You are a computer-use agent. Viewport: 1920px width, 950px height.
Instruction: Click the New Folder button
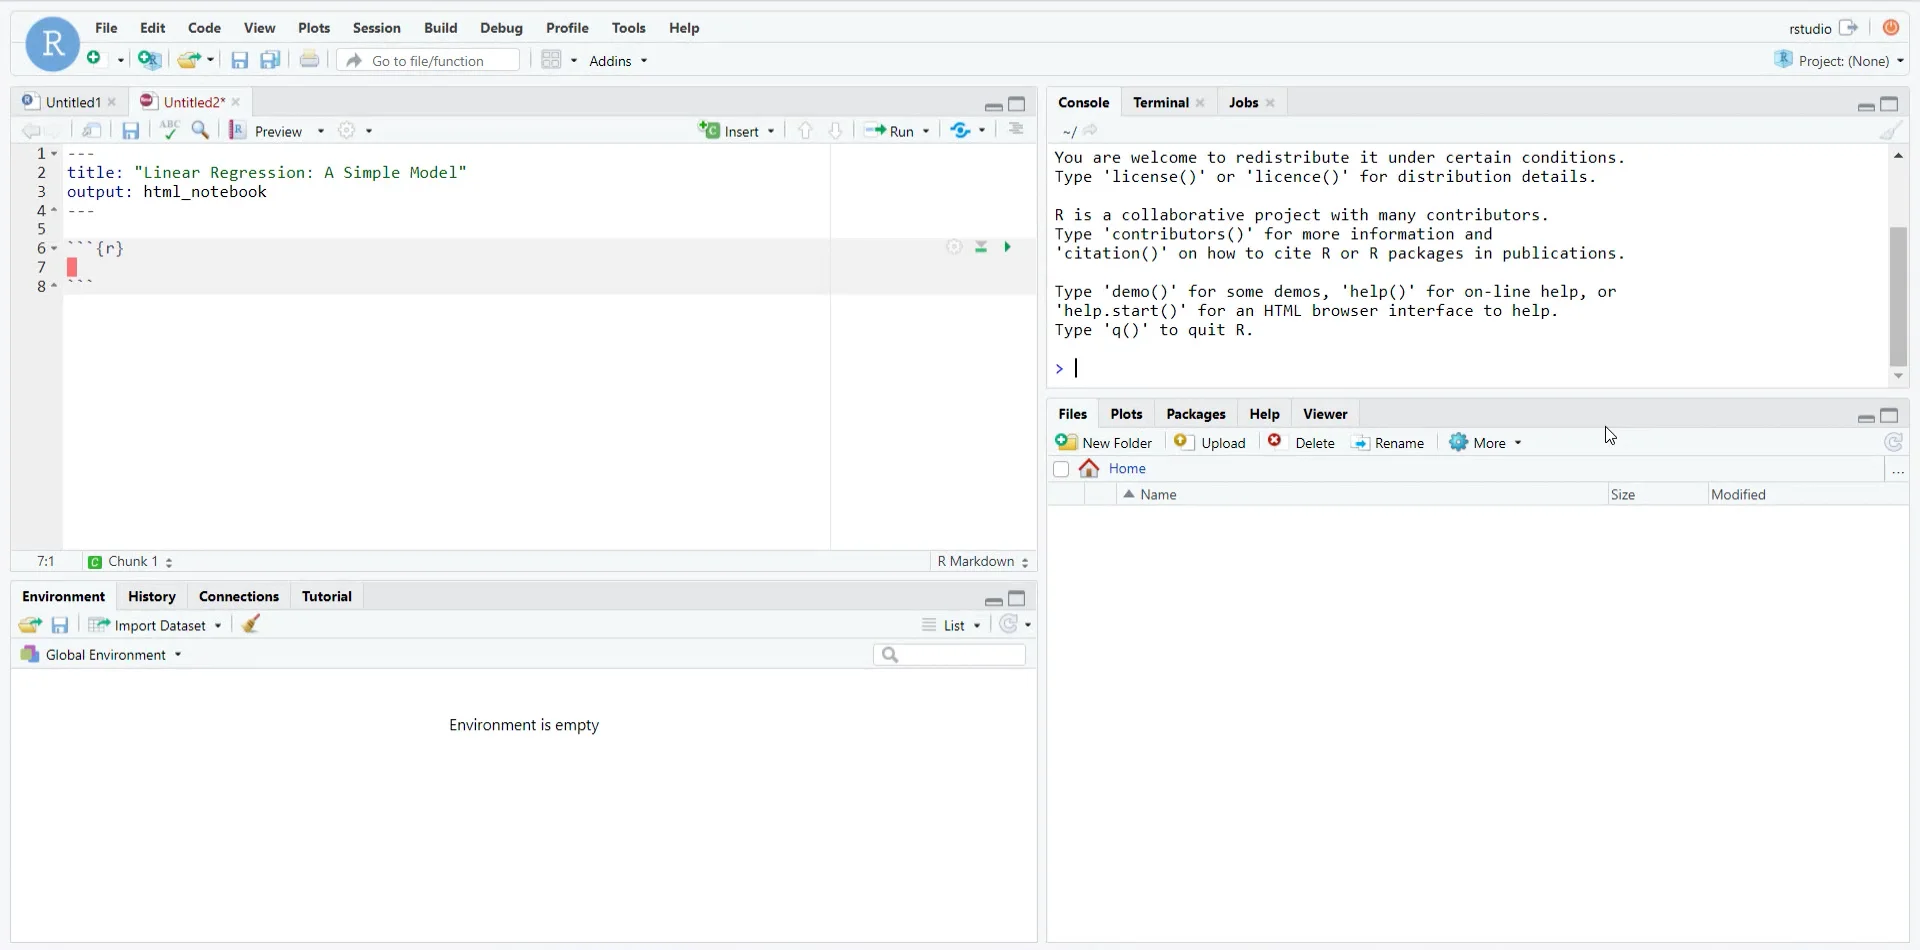pos(1104,443)
